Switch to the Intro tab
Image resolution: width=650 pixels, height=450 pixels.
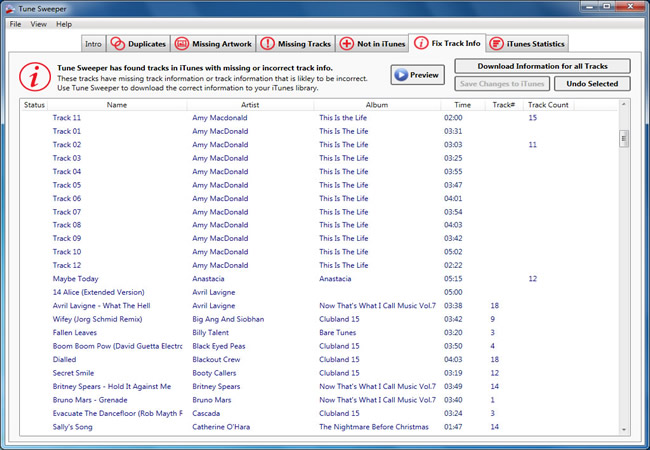tap(93, 44)
